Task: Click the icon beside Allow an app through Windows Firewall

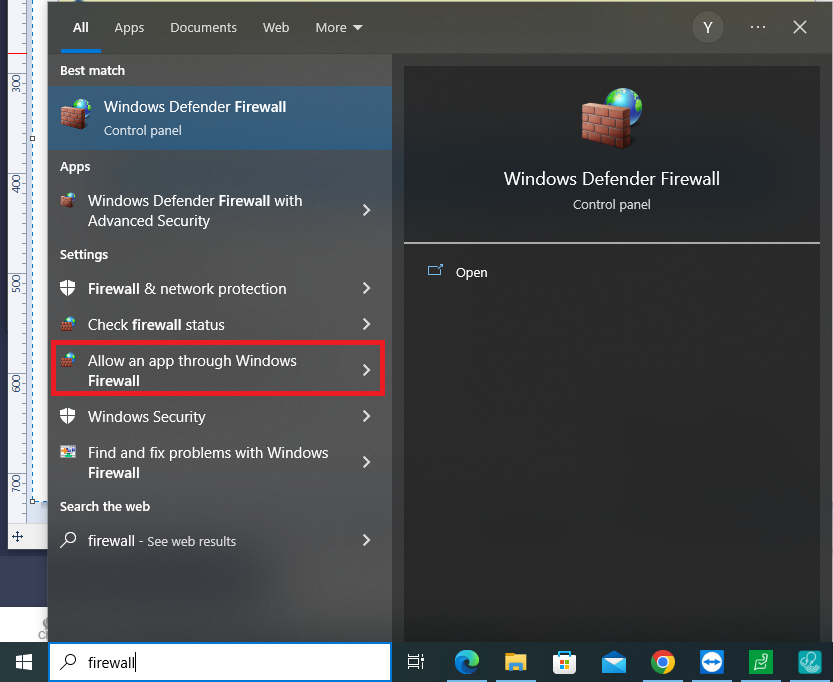Action: click(x=68, y=360)
